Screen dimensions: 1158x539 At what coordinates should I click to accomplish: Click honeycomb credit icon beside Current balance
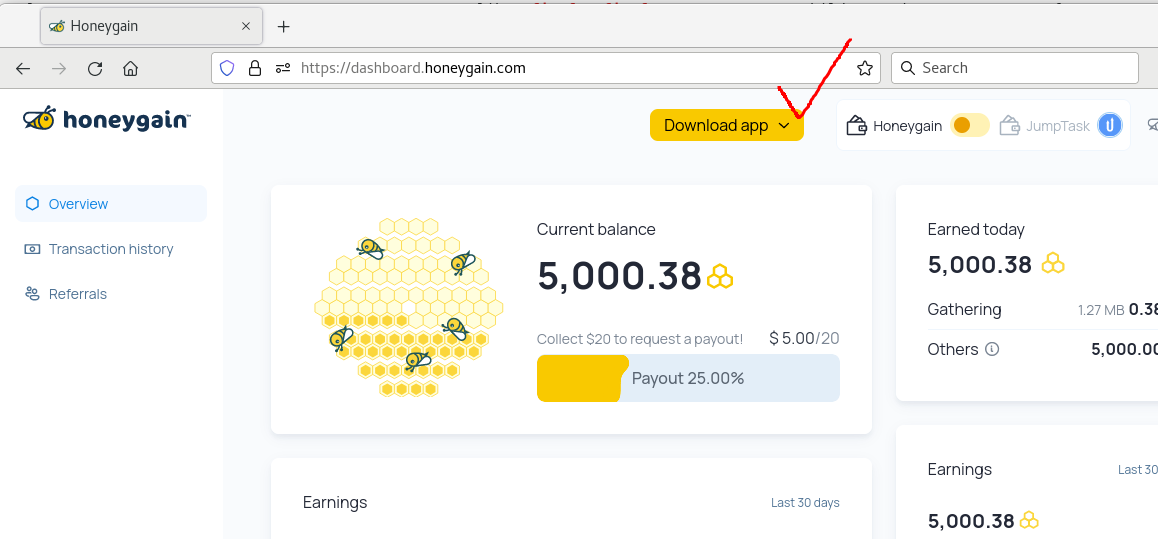[720, 276]
